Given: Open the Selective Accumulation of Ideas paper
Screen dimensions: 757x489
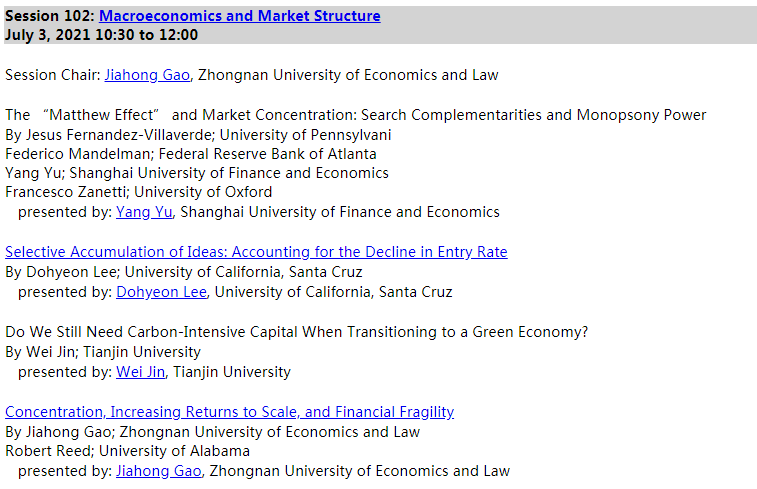Looking at the screenshot, I should point(256,252).
